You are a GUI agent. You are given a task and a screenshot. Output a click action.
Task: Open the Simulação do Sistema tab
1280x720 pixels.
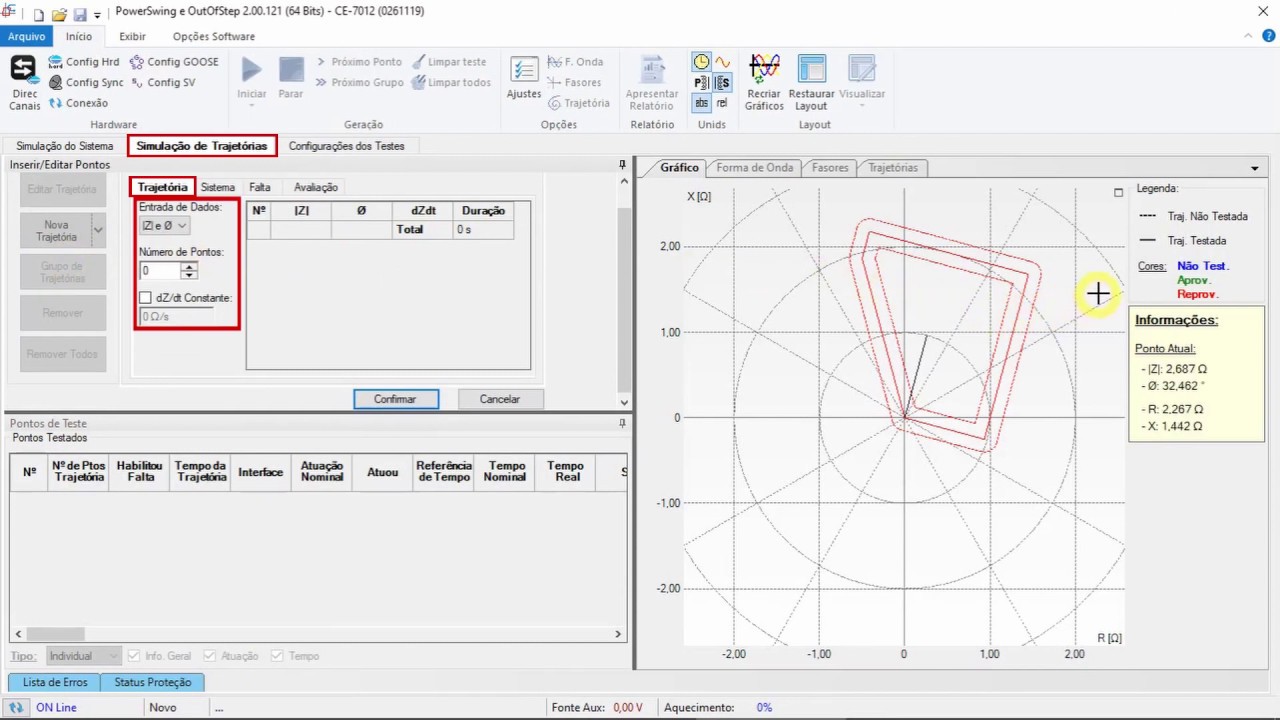pyautogui.click(x=65, y=146)
